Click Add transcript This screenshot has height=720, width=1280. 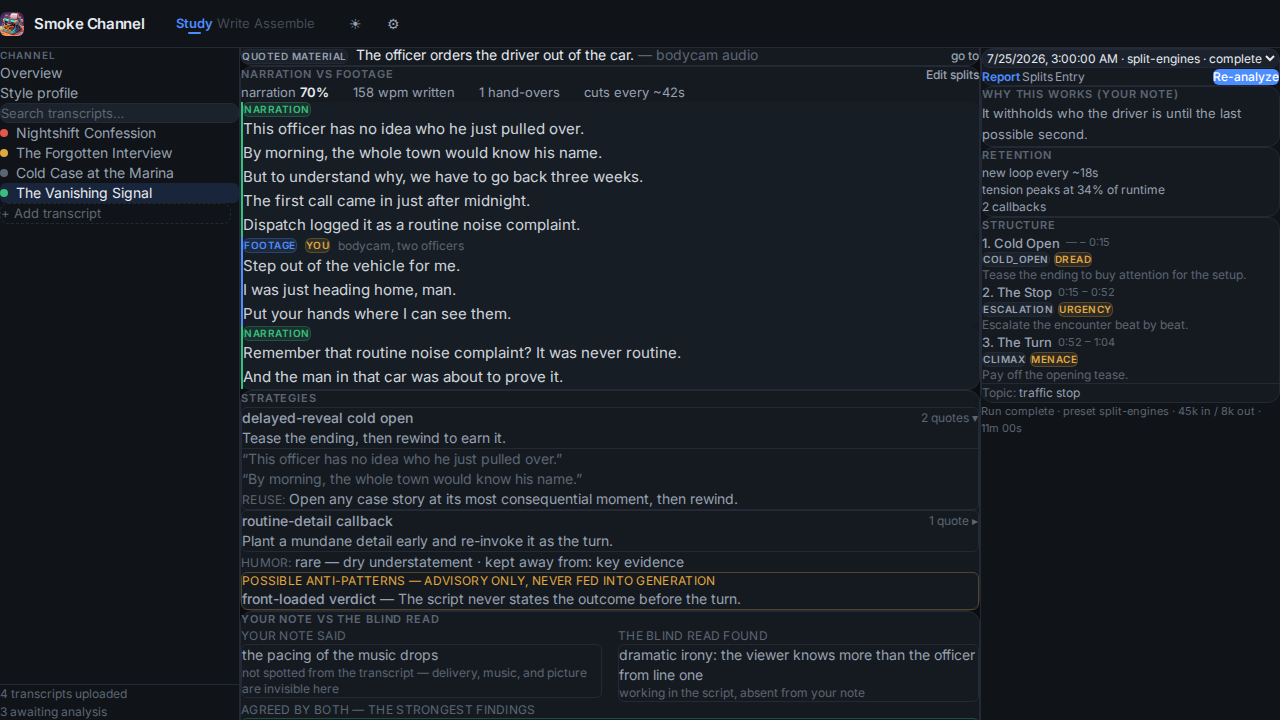[116, 213]
